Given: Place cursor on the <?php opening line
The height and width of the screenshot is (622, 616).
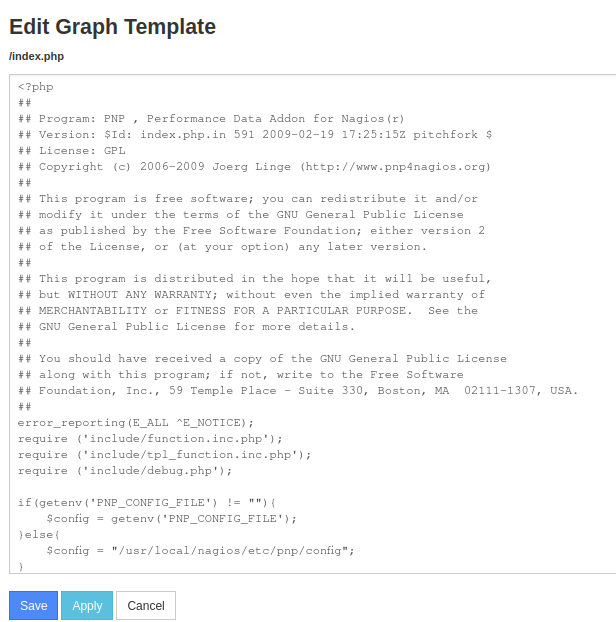Looking at the screenshot, I should (36, 86).
